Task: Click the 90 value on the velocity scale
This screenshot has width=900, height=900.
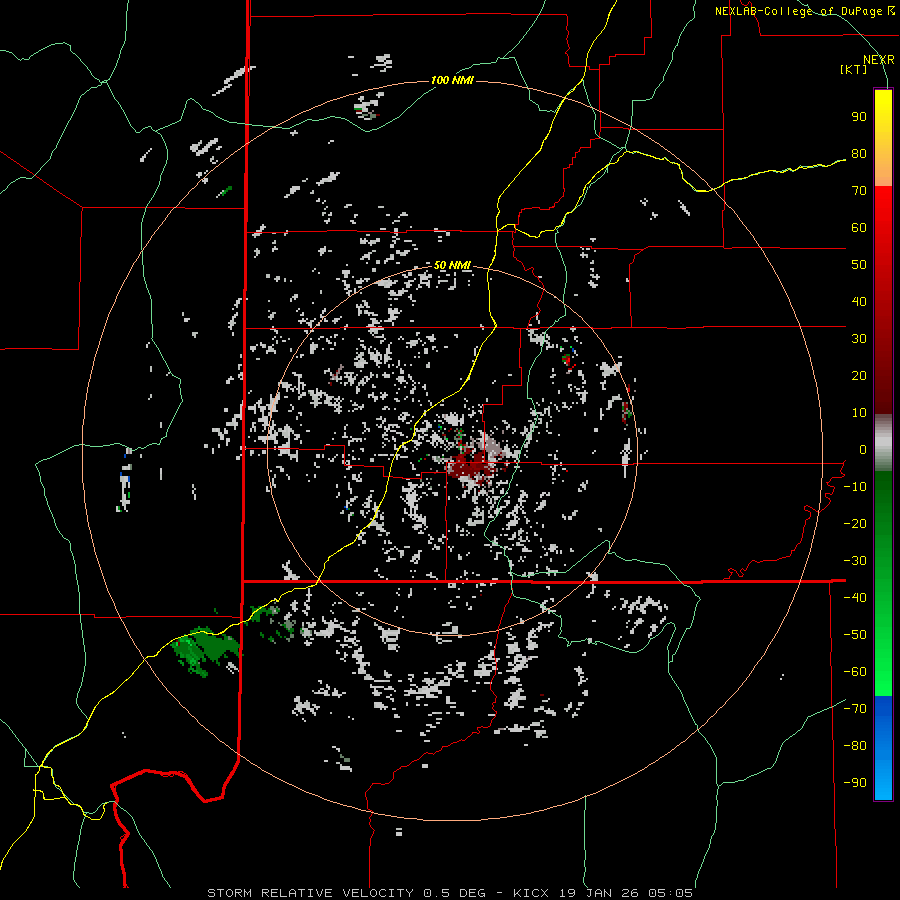Action: (x=859, y=117)
